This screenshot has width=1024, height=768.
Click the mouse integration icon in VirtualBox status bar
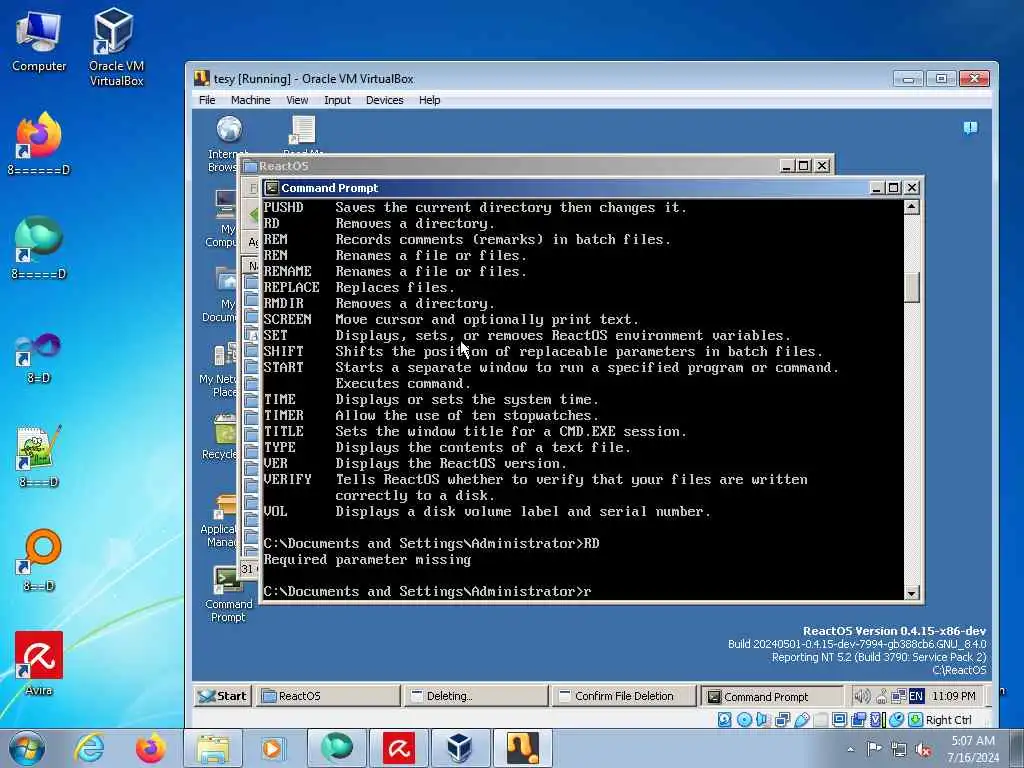pyautogui.click(x=897, y=720)
